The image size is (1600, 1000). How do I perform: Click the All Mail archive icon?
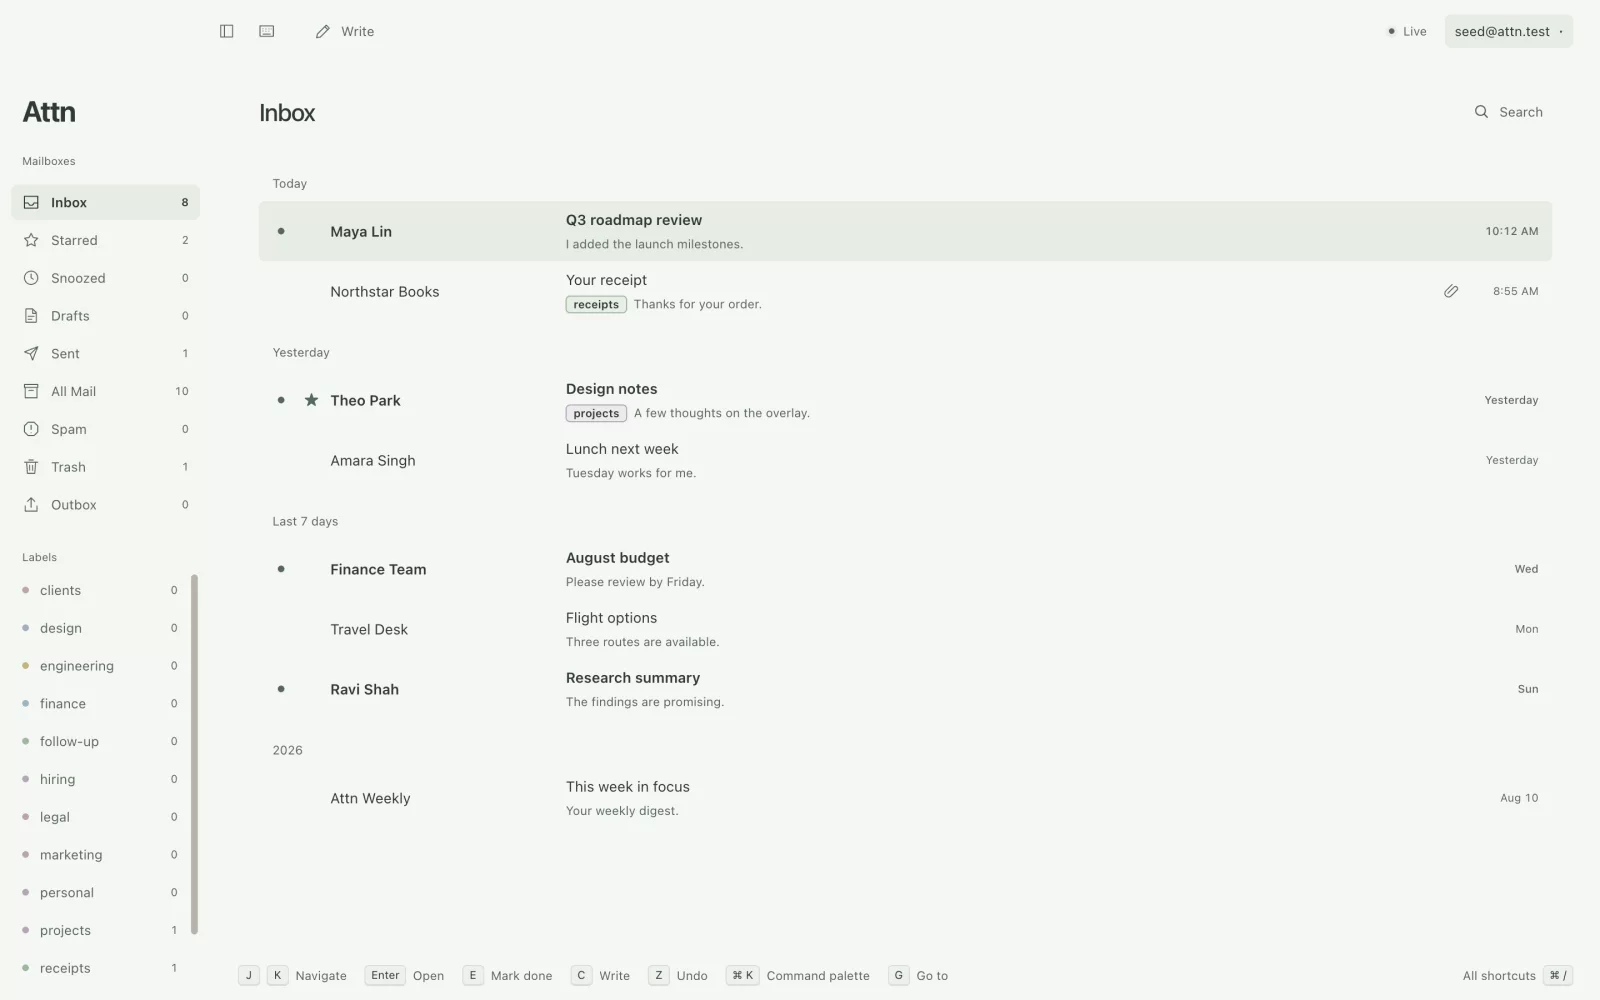coord(31,391)
